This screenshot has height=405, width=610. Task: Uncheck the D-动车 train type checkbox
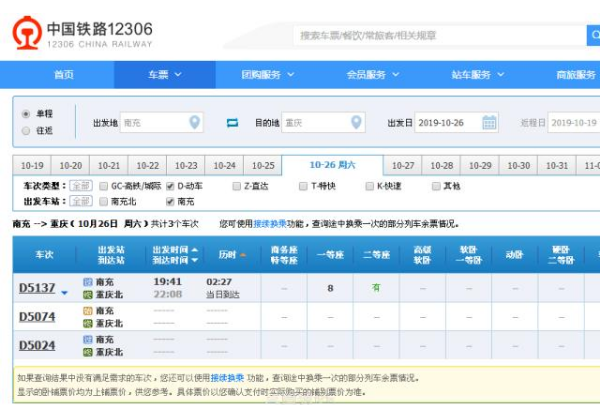click(170, 186)
